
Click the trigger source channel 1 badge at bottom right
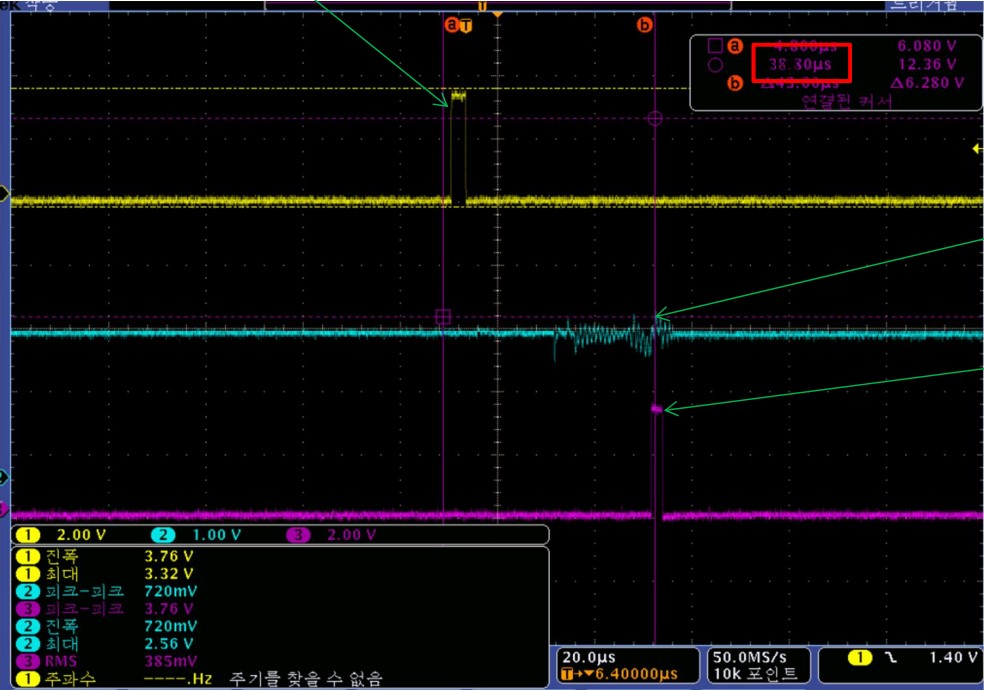(860, 657)
